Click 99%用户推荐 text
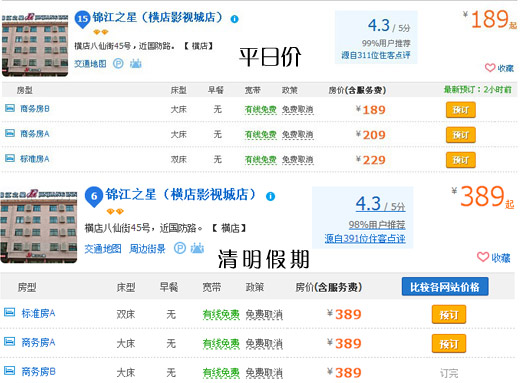Viewport: 520px width, 383px height. coord(386,43)
